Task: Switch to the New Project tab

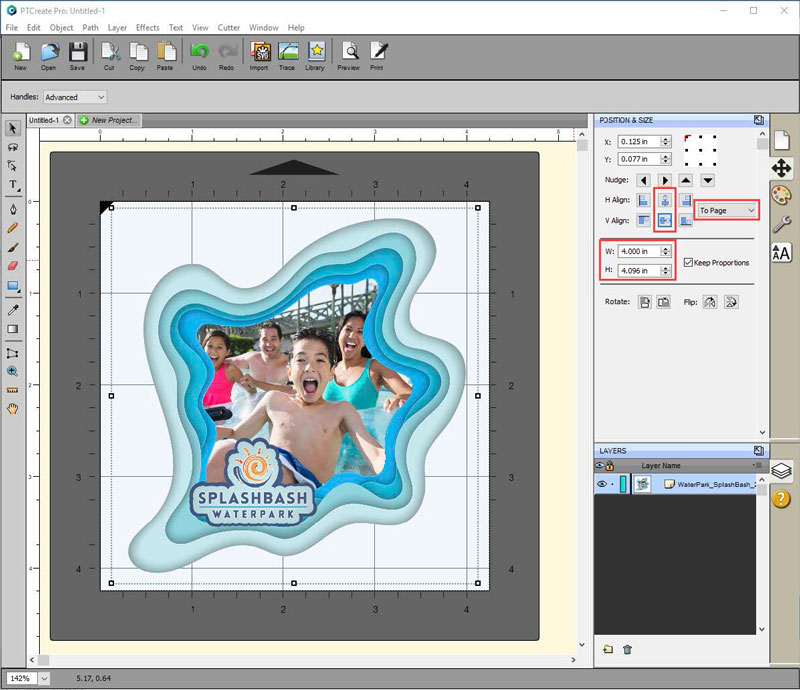Action: pyautogui.click(x=109, y=120)
